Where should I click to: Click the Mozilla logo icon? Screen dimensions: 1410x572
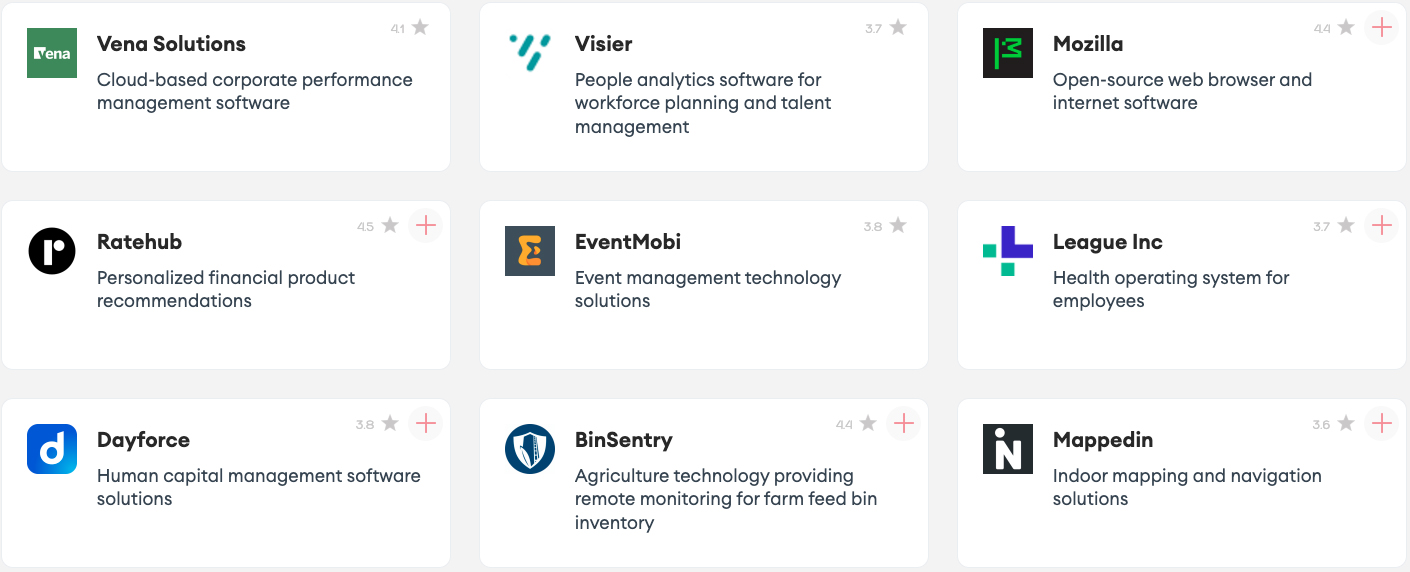[x=1008, y=53]
